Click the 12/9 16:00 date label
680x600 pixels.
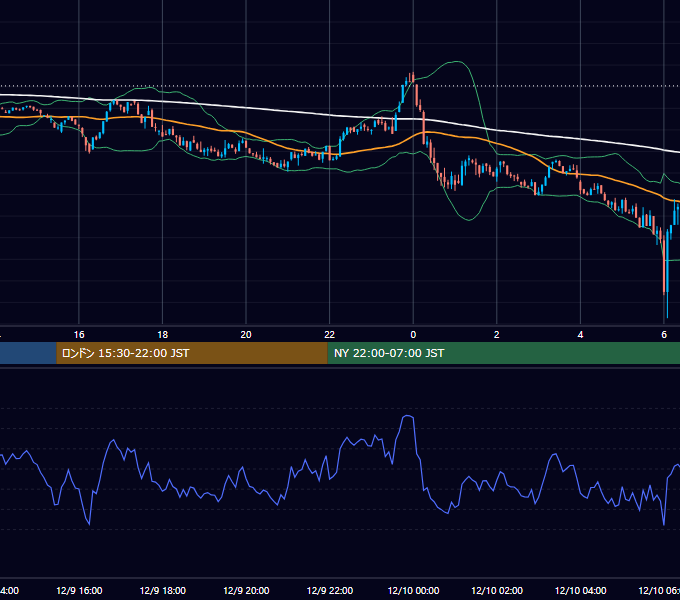point(79,590)
